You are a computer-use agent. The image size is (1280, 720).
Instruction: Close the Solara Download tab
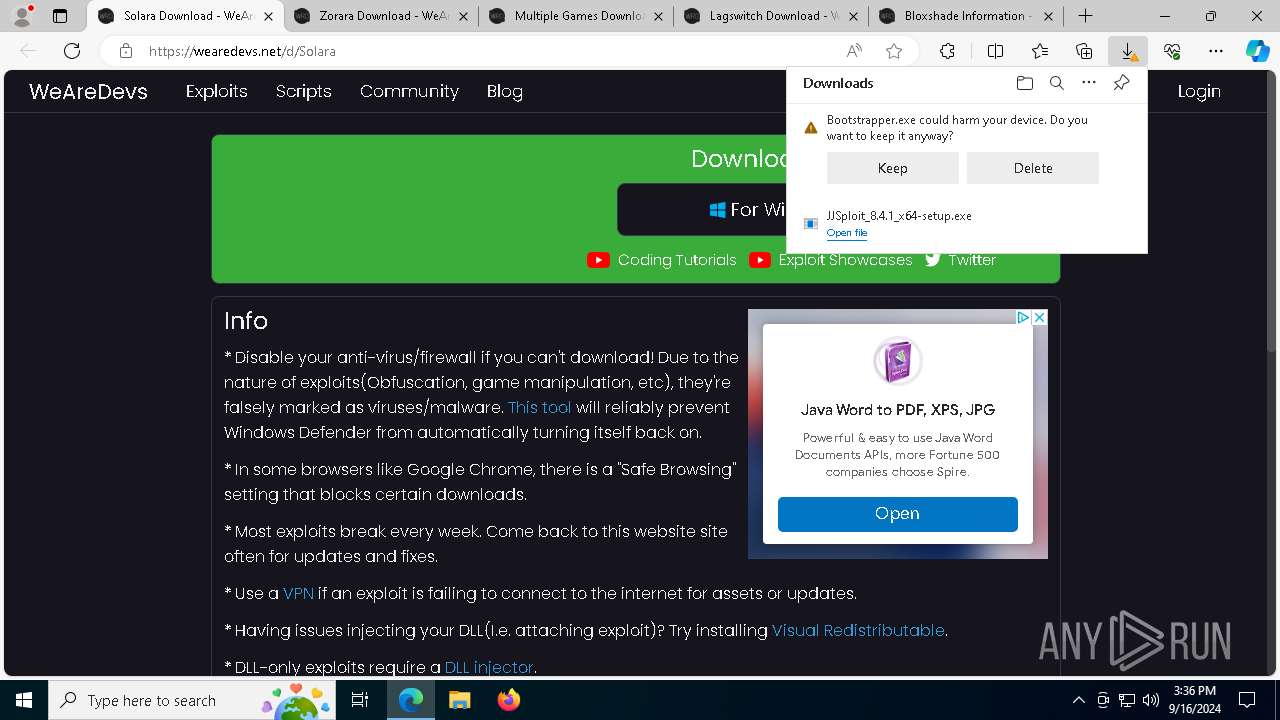click(x=268, y=16)
